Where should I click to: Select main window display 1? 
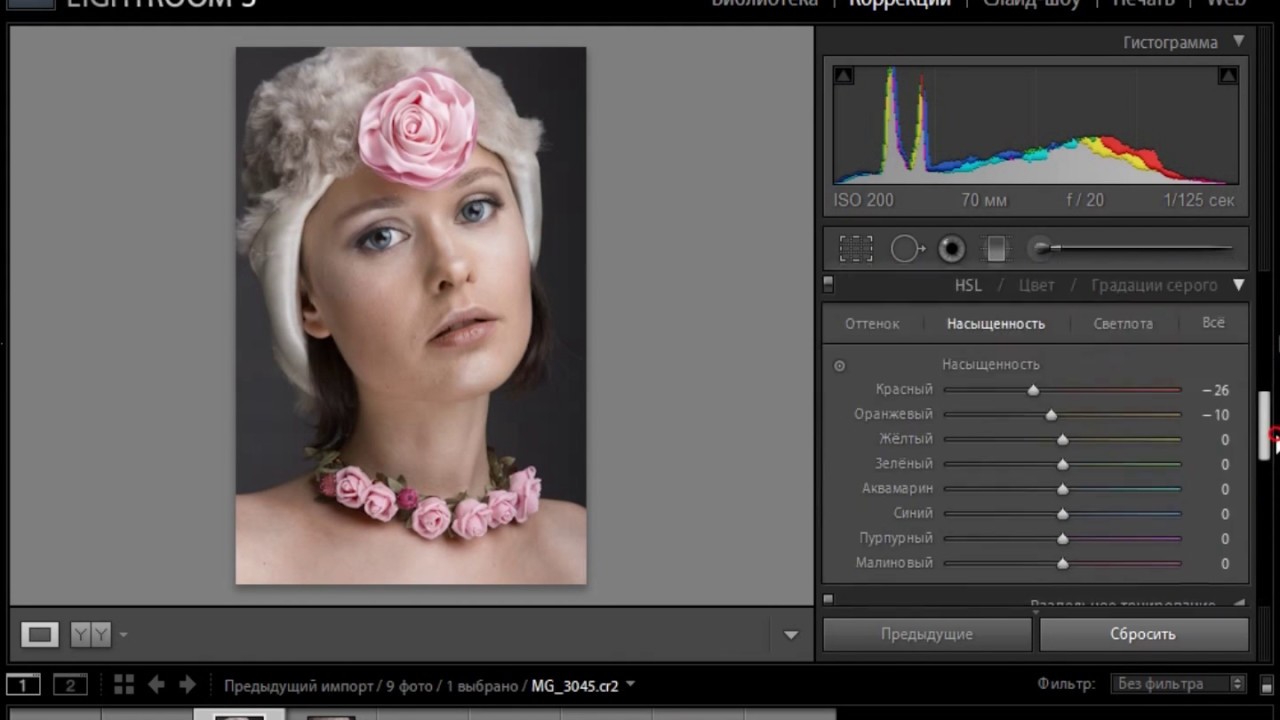tap(23, 685)
